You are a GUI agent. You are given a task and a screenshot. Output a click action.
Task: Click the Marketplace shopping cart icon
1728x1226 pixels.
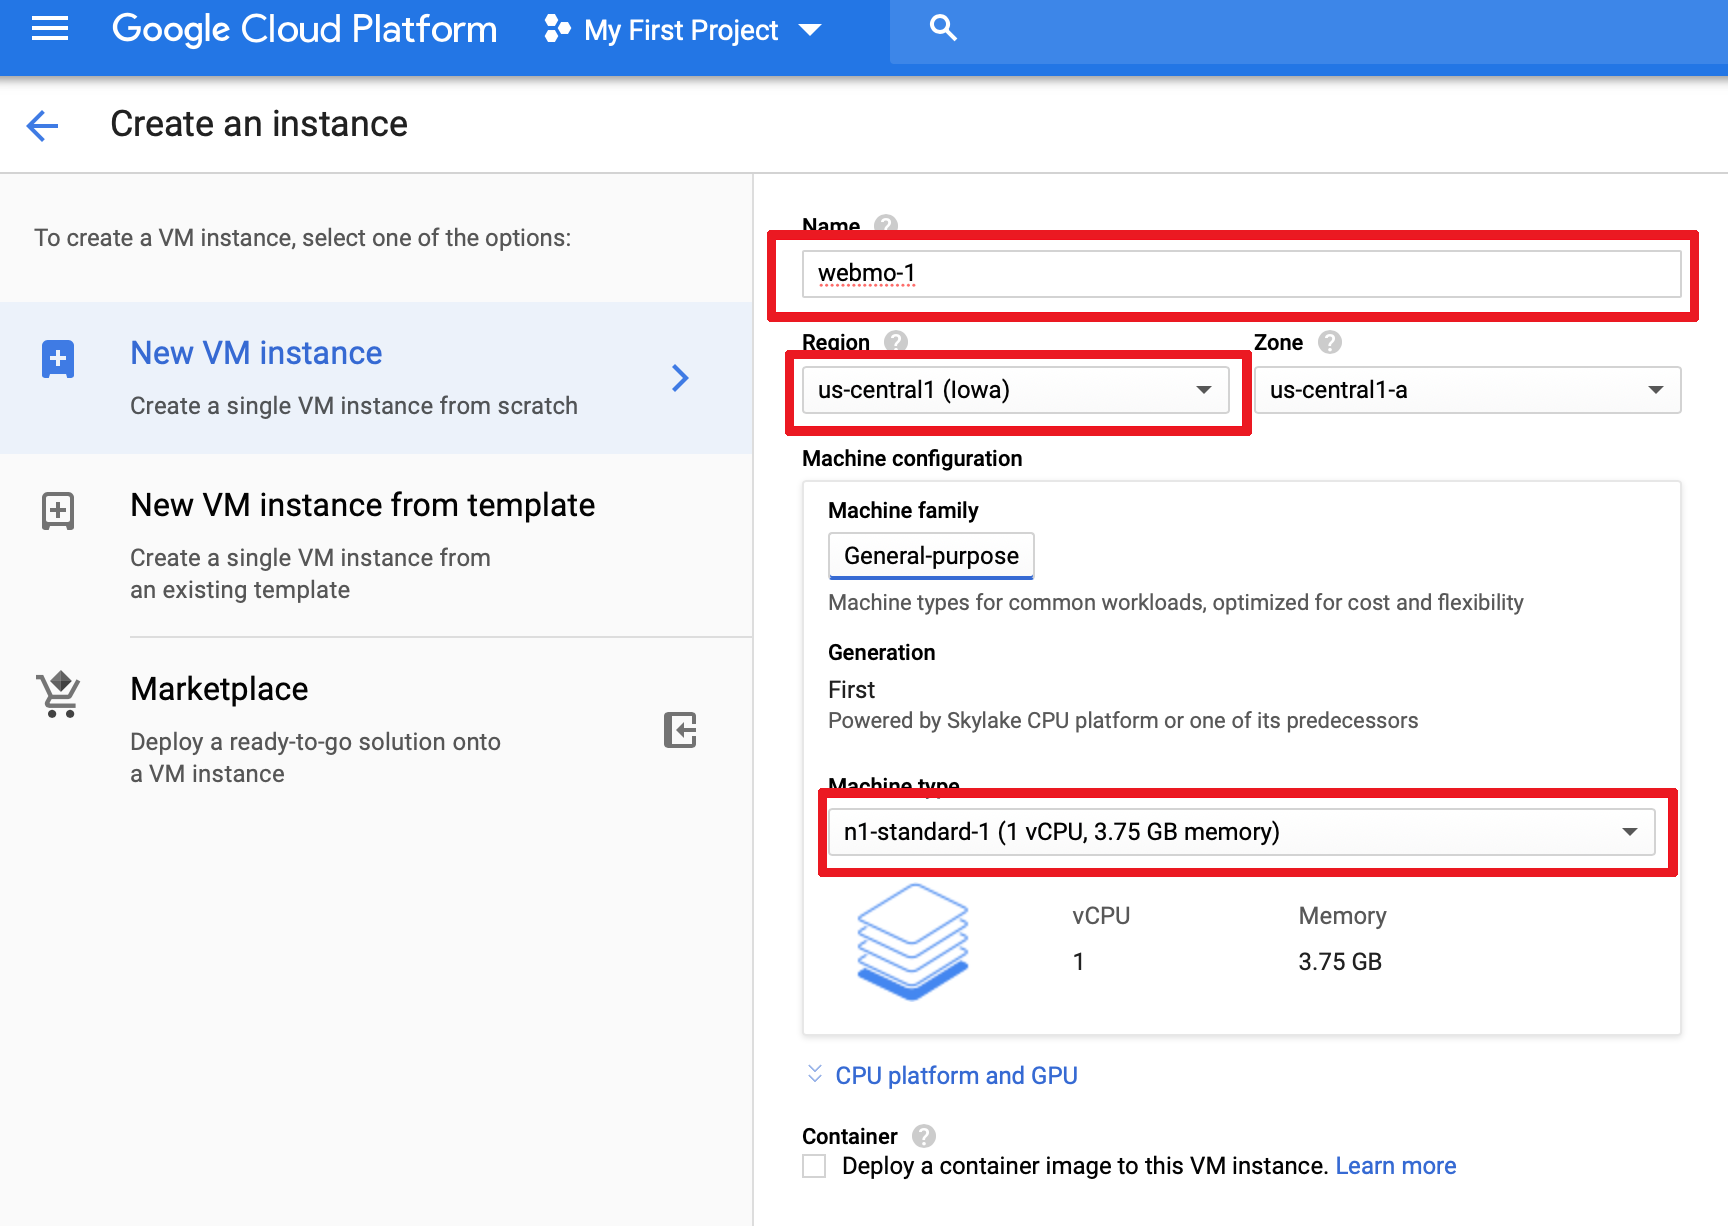(x=59, y=694)
